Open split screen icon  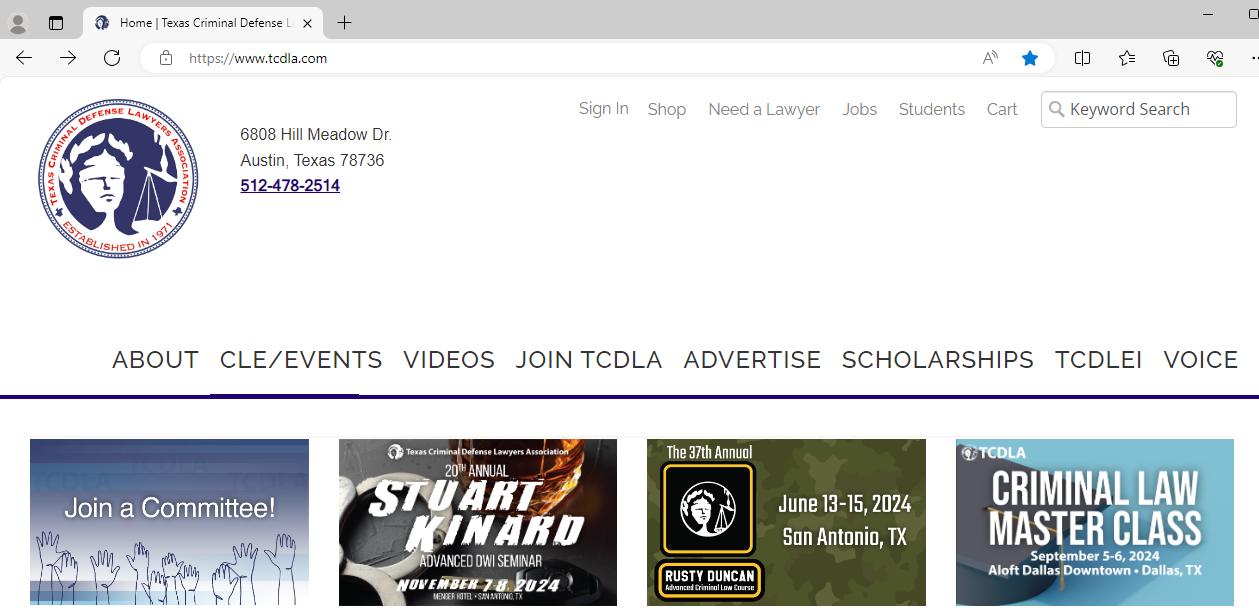click(x=1082, y=58)
